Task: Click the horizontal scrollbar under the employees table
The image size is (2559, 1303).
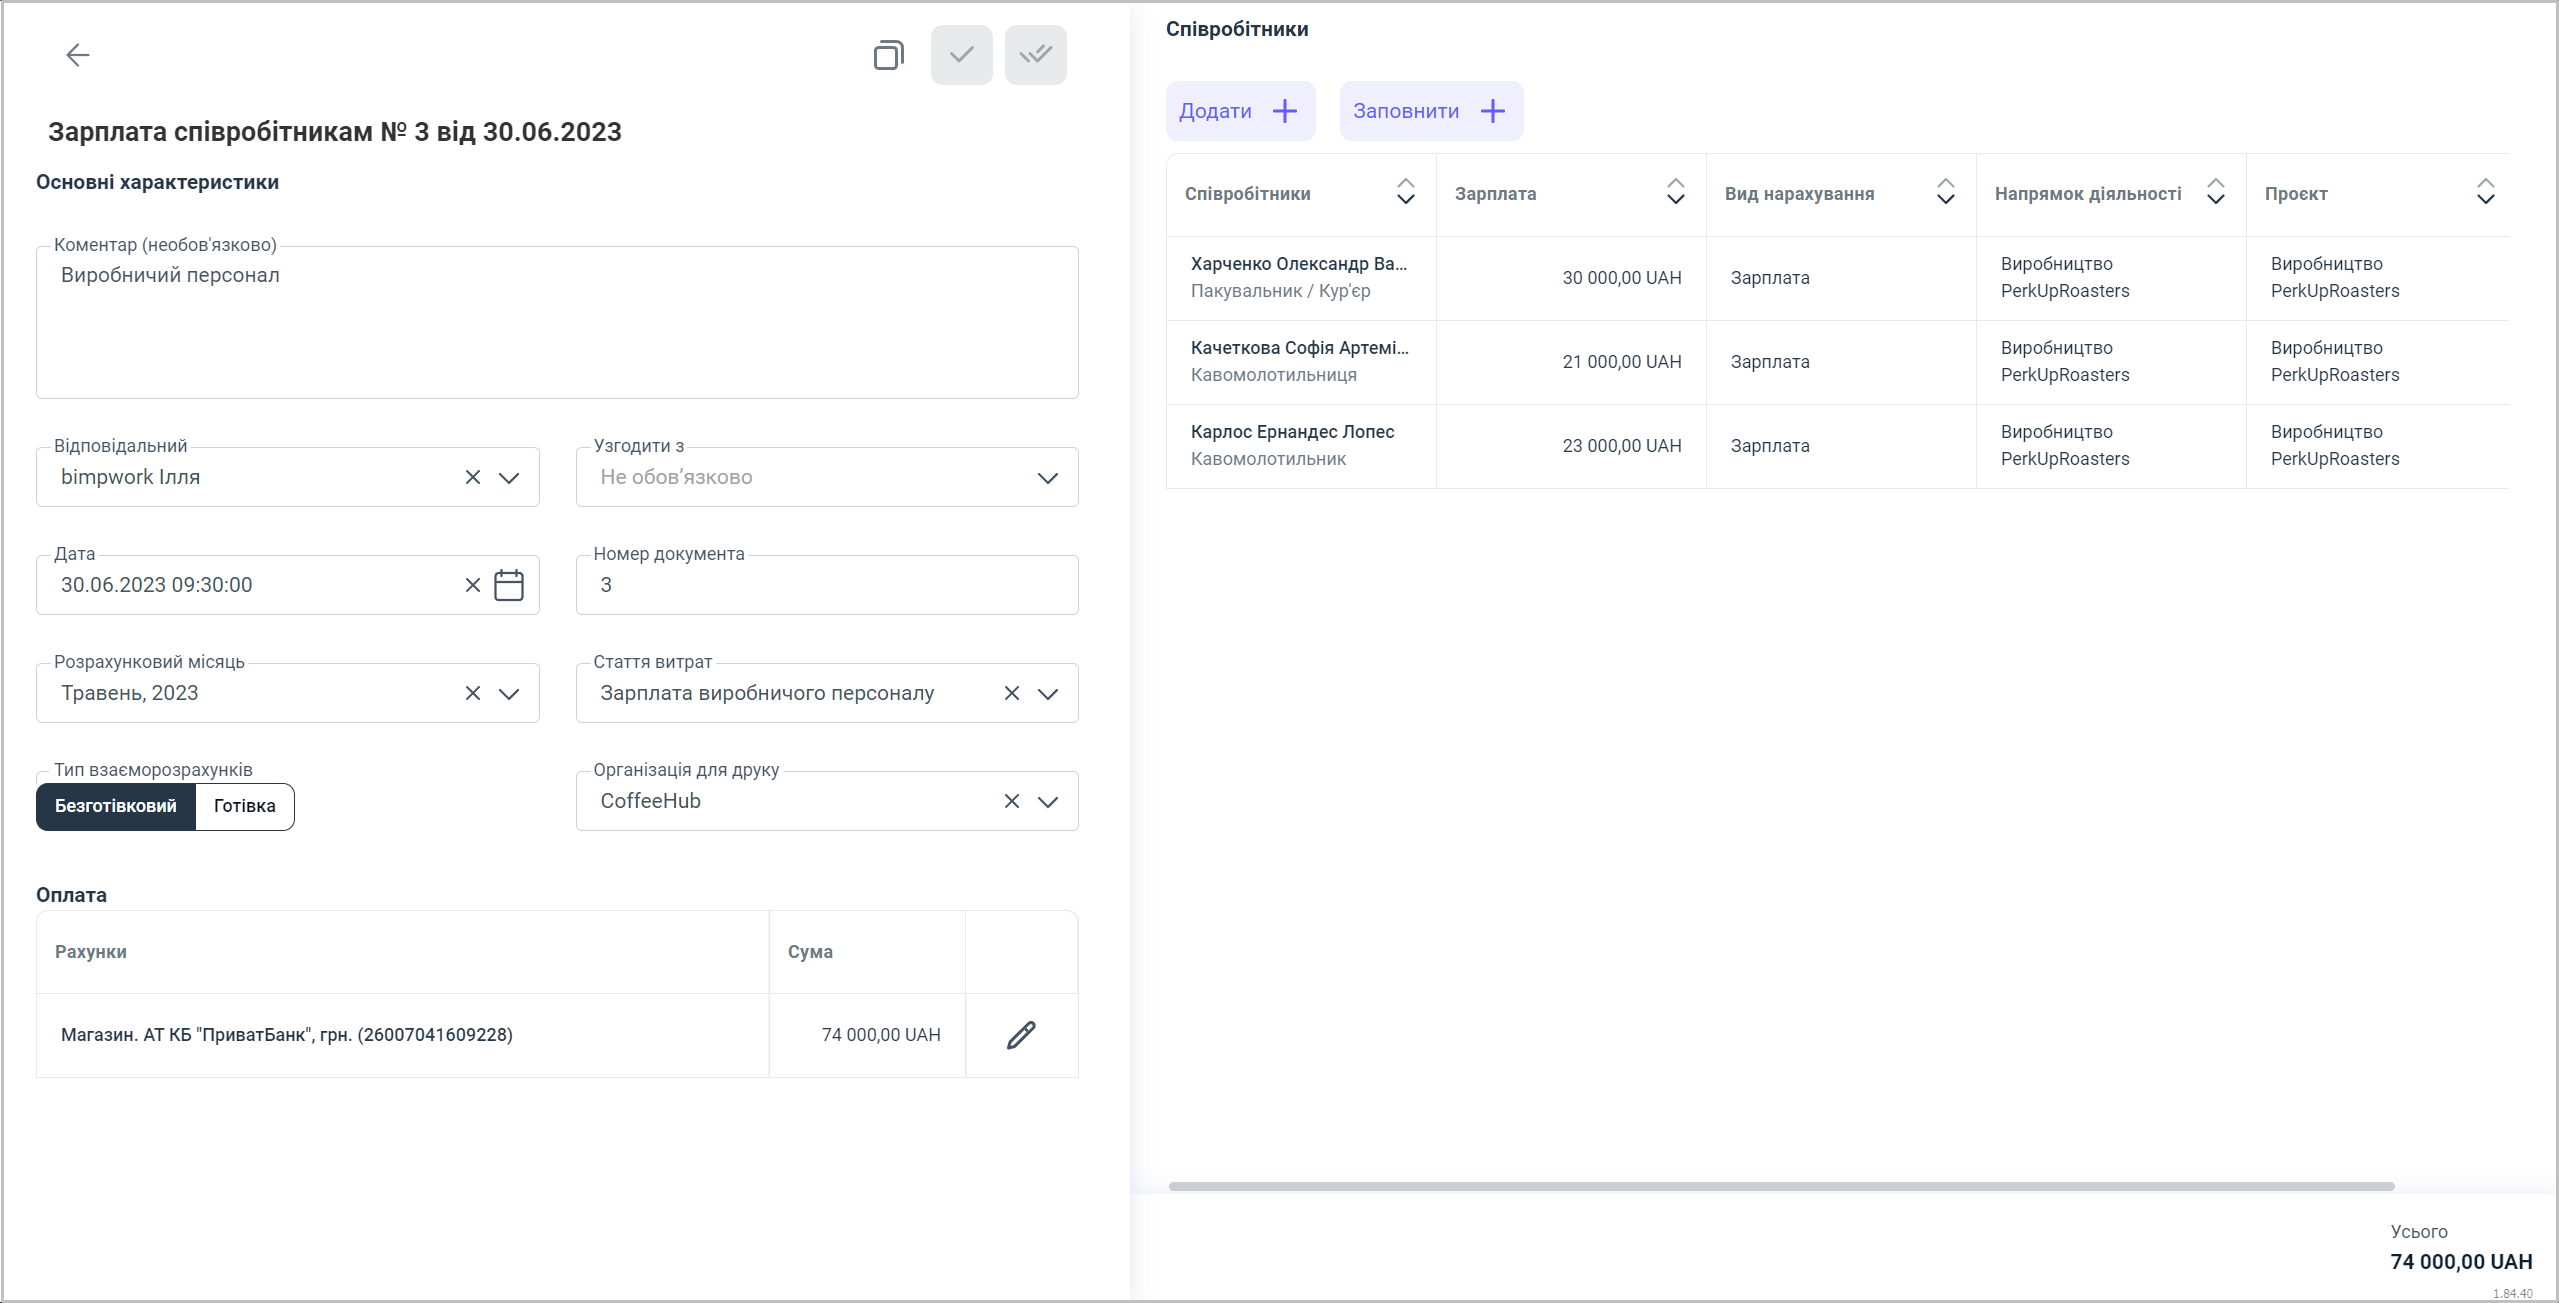Action: click(x=1780, y=1186)
